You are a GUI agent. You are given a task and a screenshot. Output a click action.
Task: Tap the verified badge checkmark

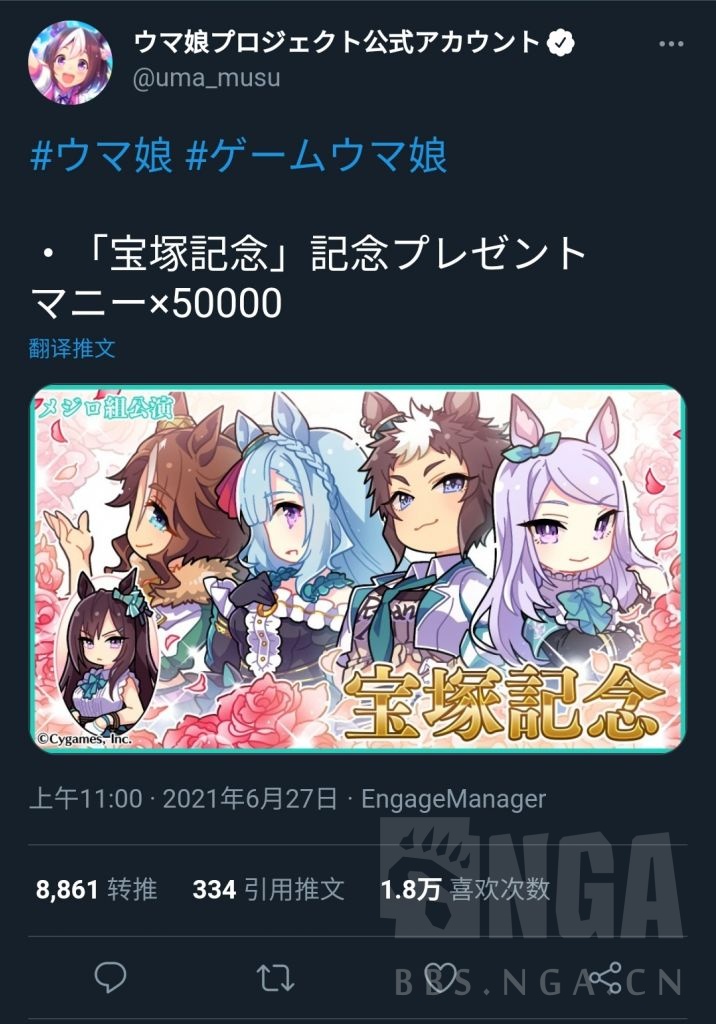pos(560,43)
